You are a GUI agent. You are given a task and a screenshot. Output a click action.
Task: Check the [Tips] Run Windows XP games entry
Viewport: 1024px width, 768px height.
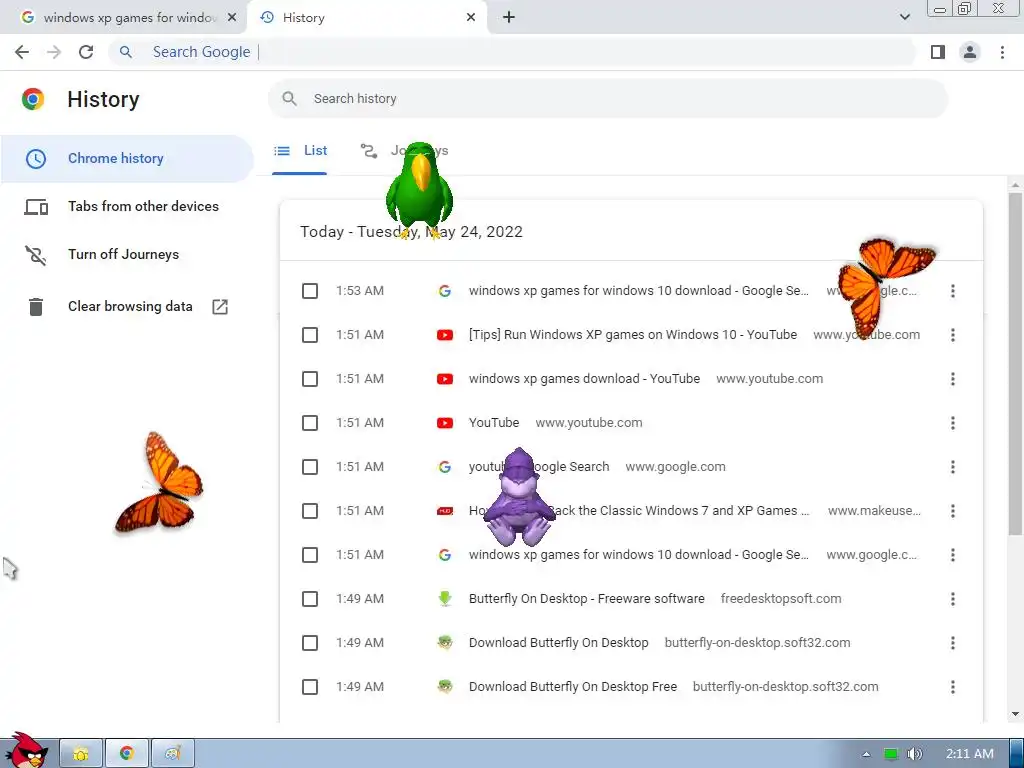tap(310, 335)
